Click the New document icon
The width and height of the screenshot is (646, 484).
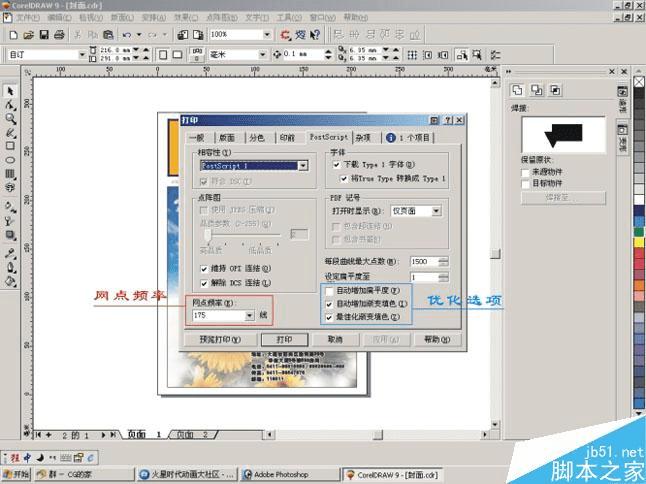tap(13, 35)
